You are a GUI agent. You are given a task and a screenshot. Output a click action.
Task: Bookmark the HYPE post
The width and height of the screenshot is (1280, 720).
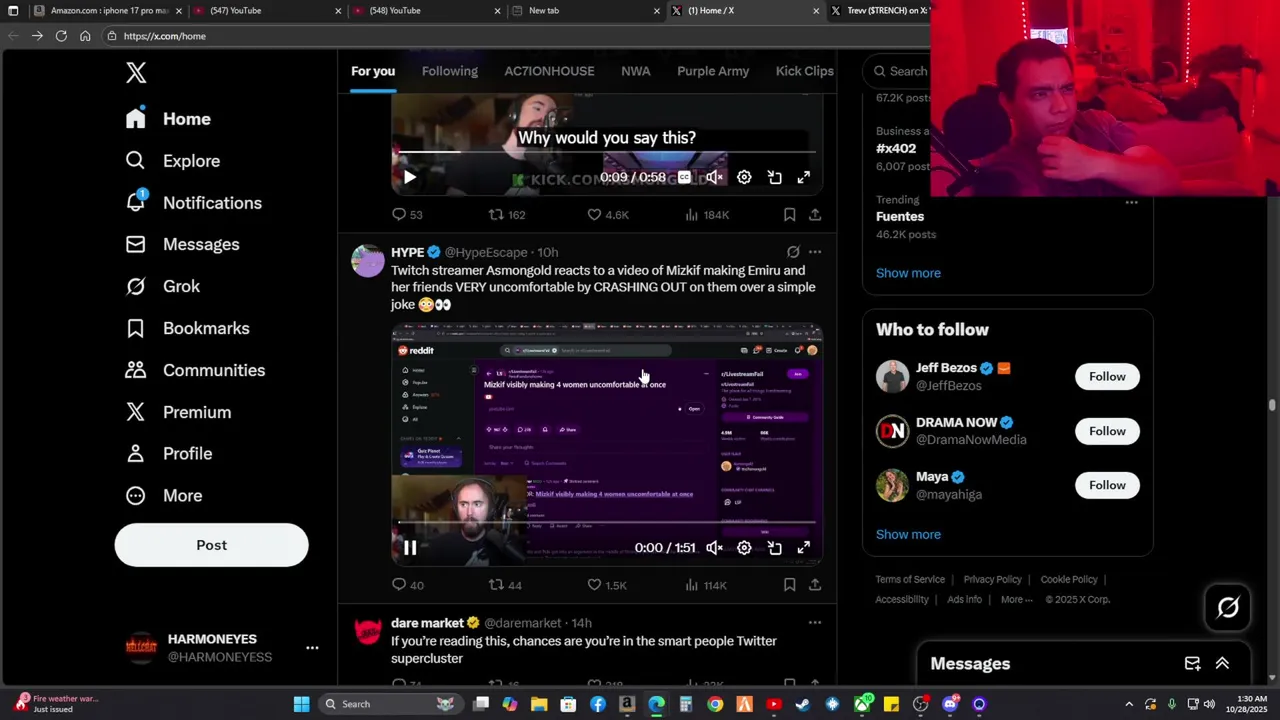coord(789,585)
